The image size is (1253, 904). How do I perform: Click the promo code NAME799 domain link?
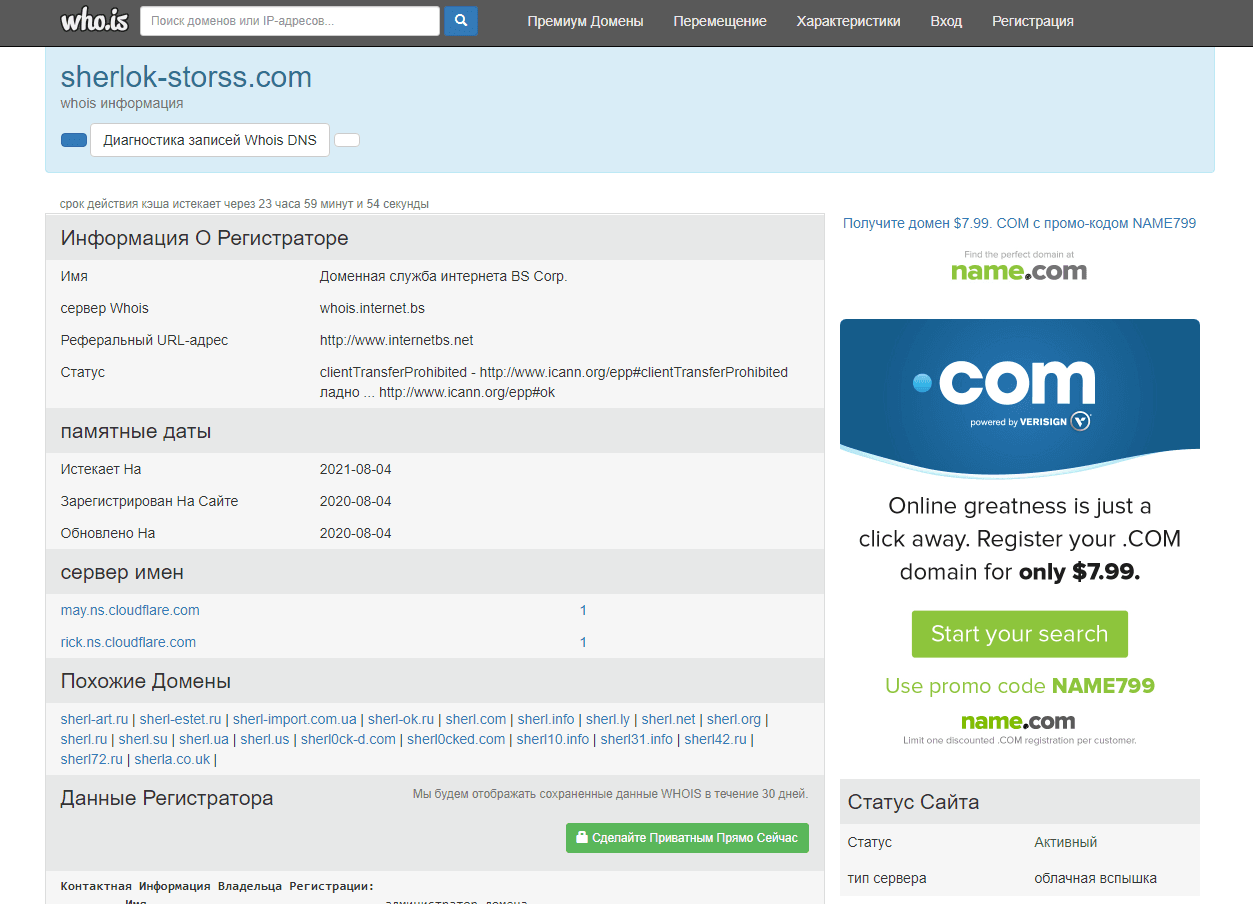pyautogui.click(x=1019, y=223)
